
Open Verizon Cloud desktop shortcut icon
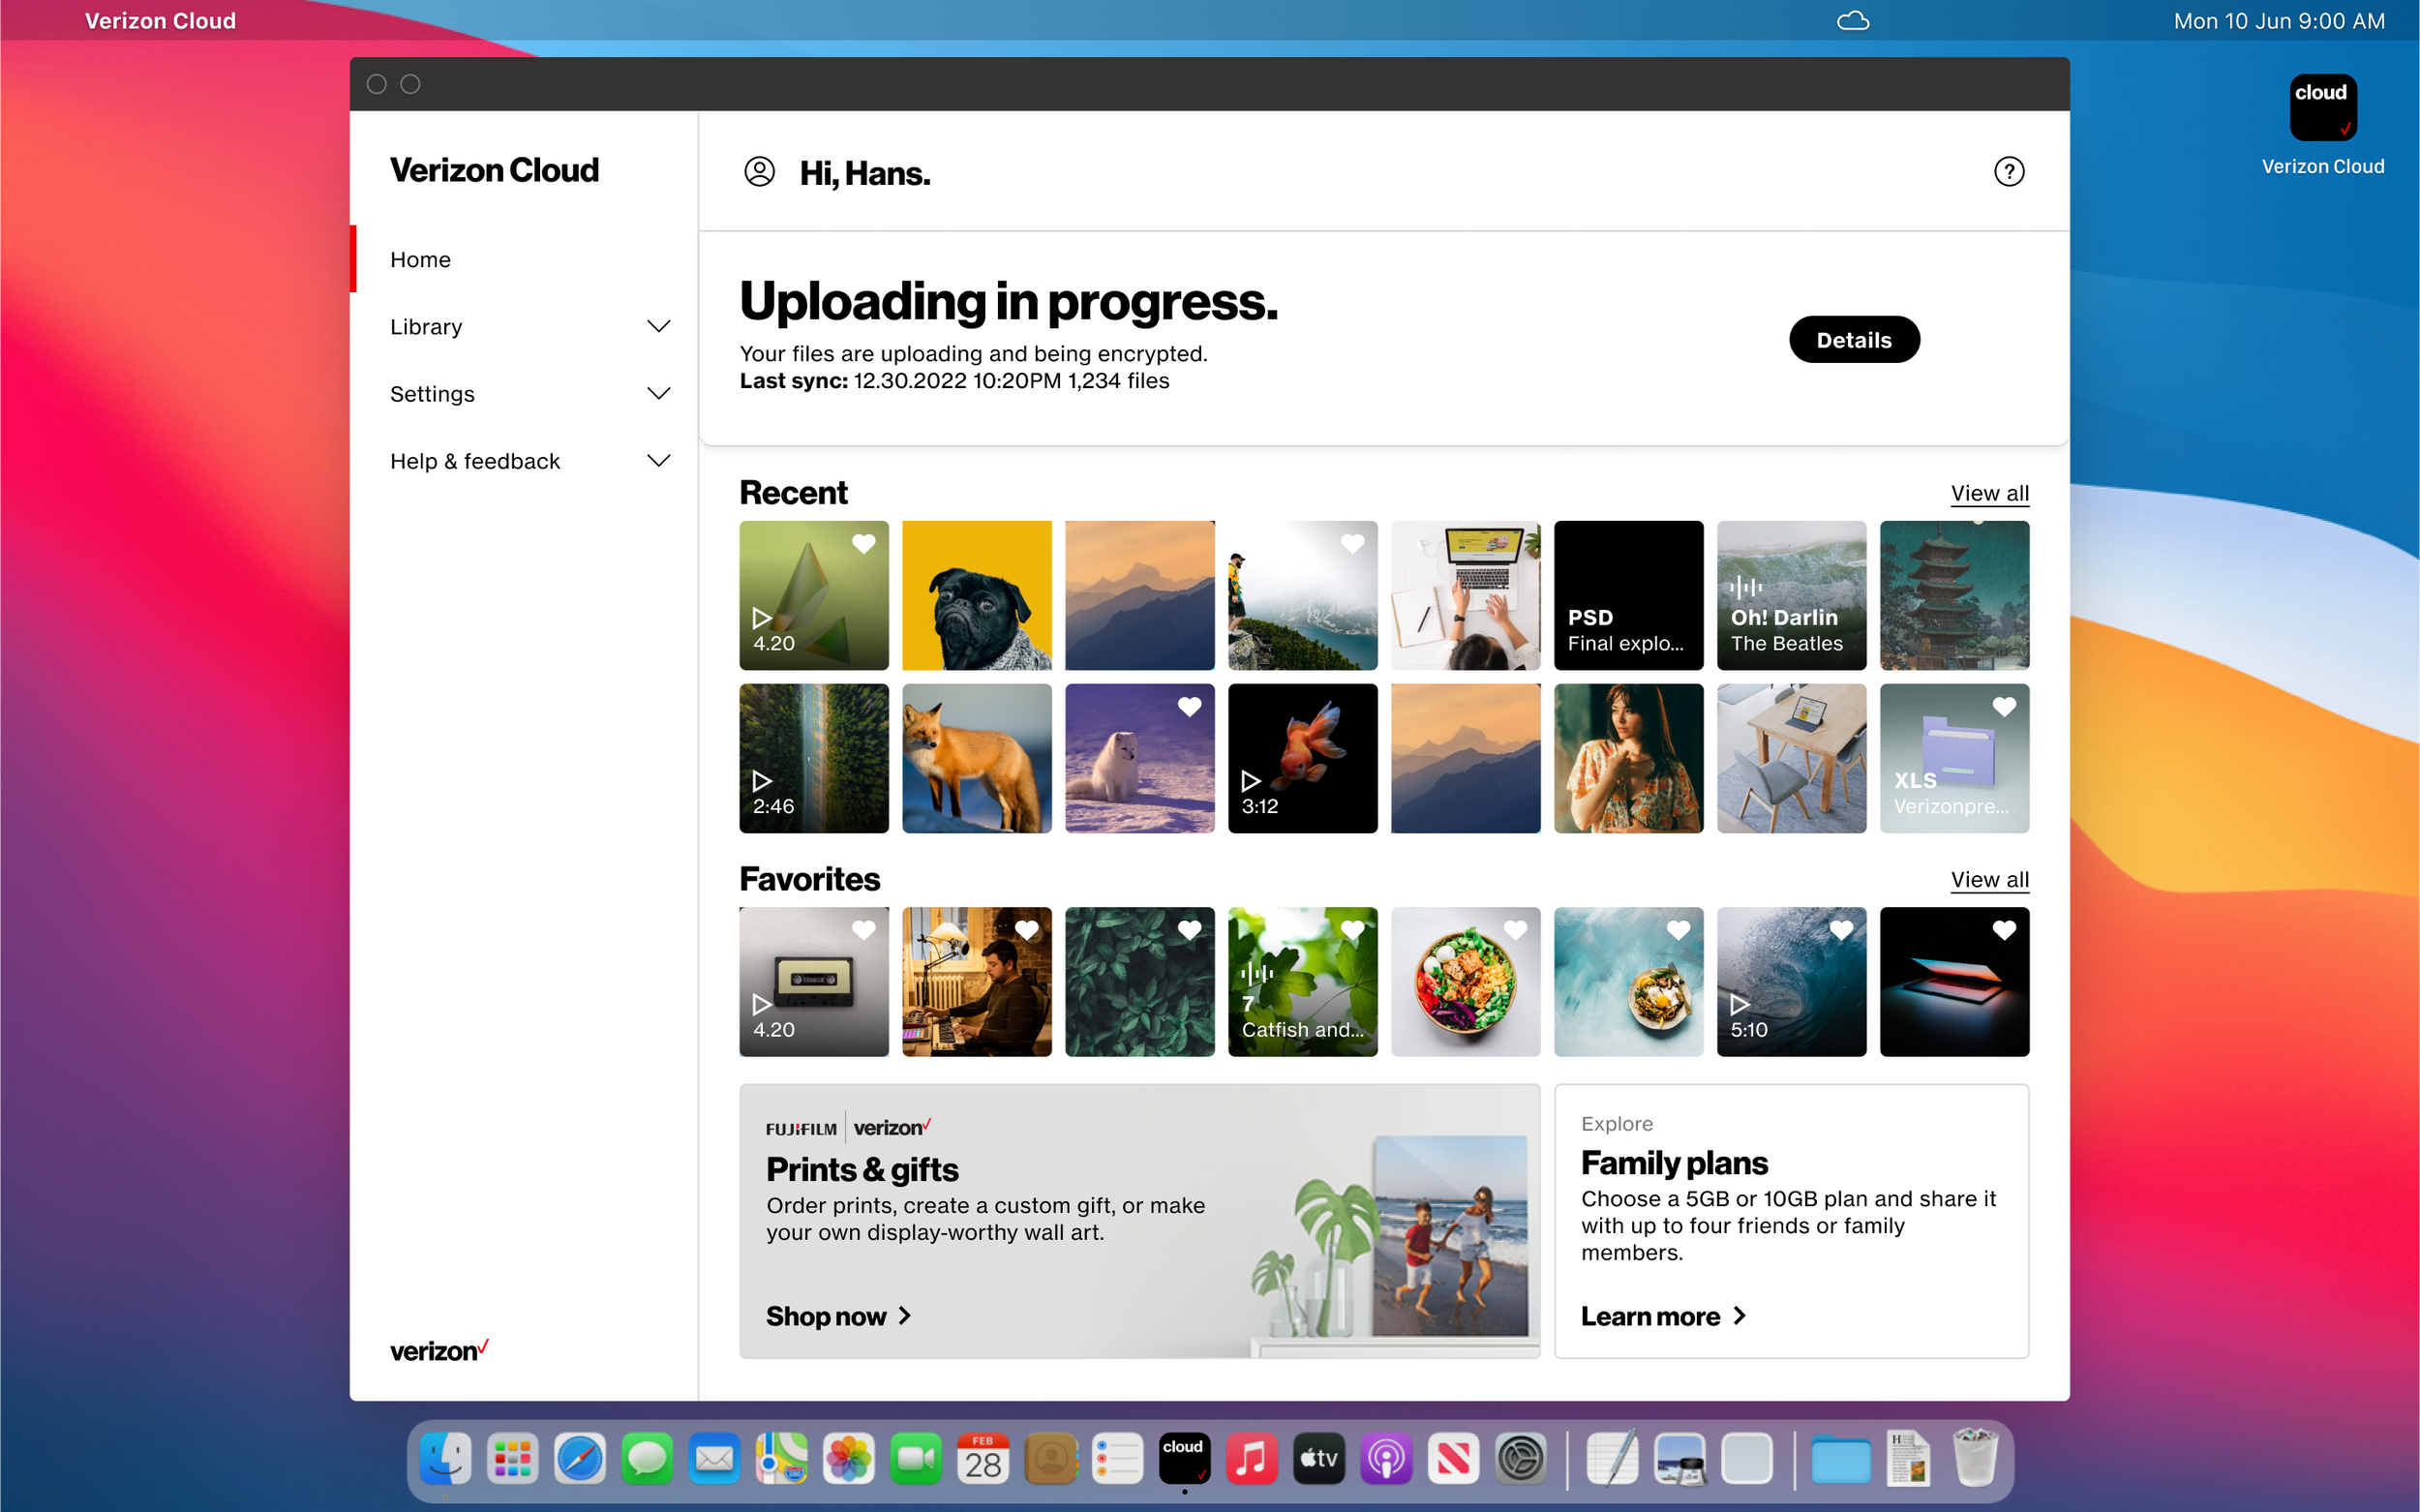pos(2322,108)
